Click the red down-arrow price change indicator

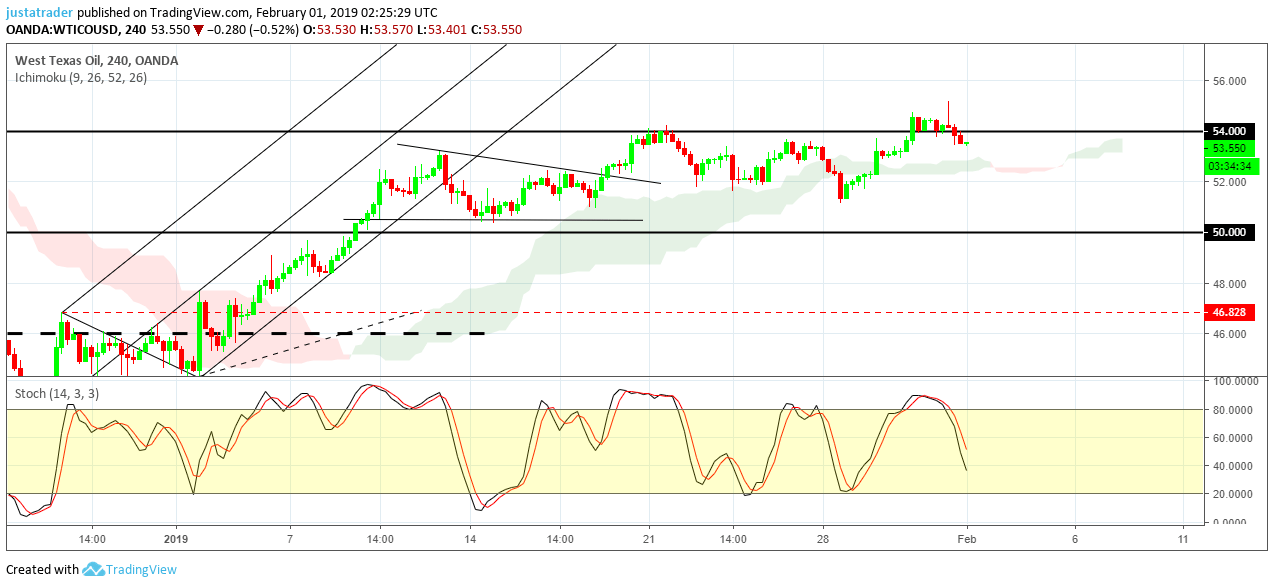(x=198, y=30)
